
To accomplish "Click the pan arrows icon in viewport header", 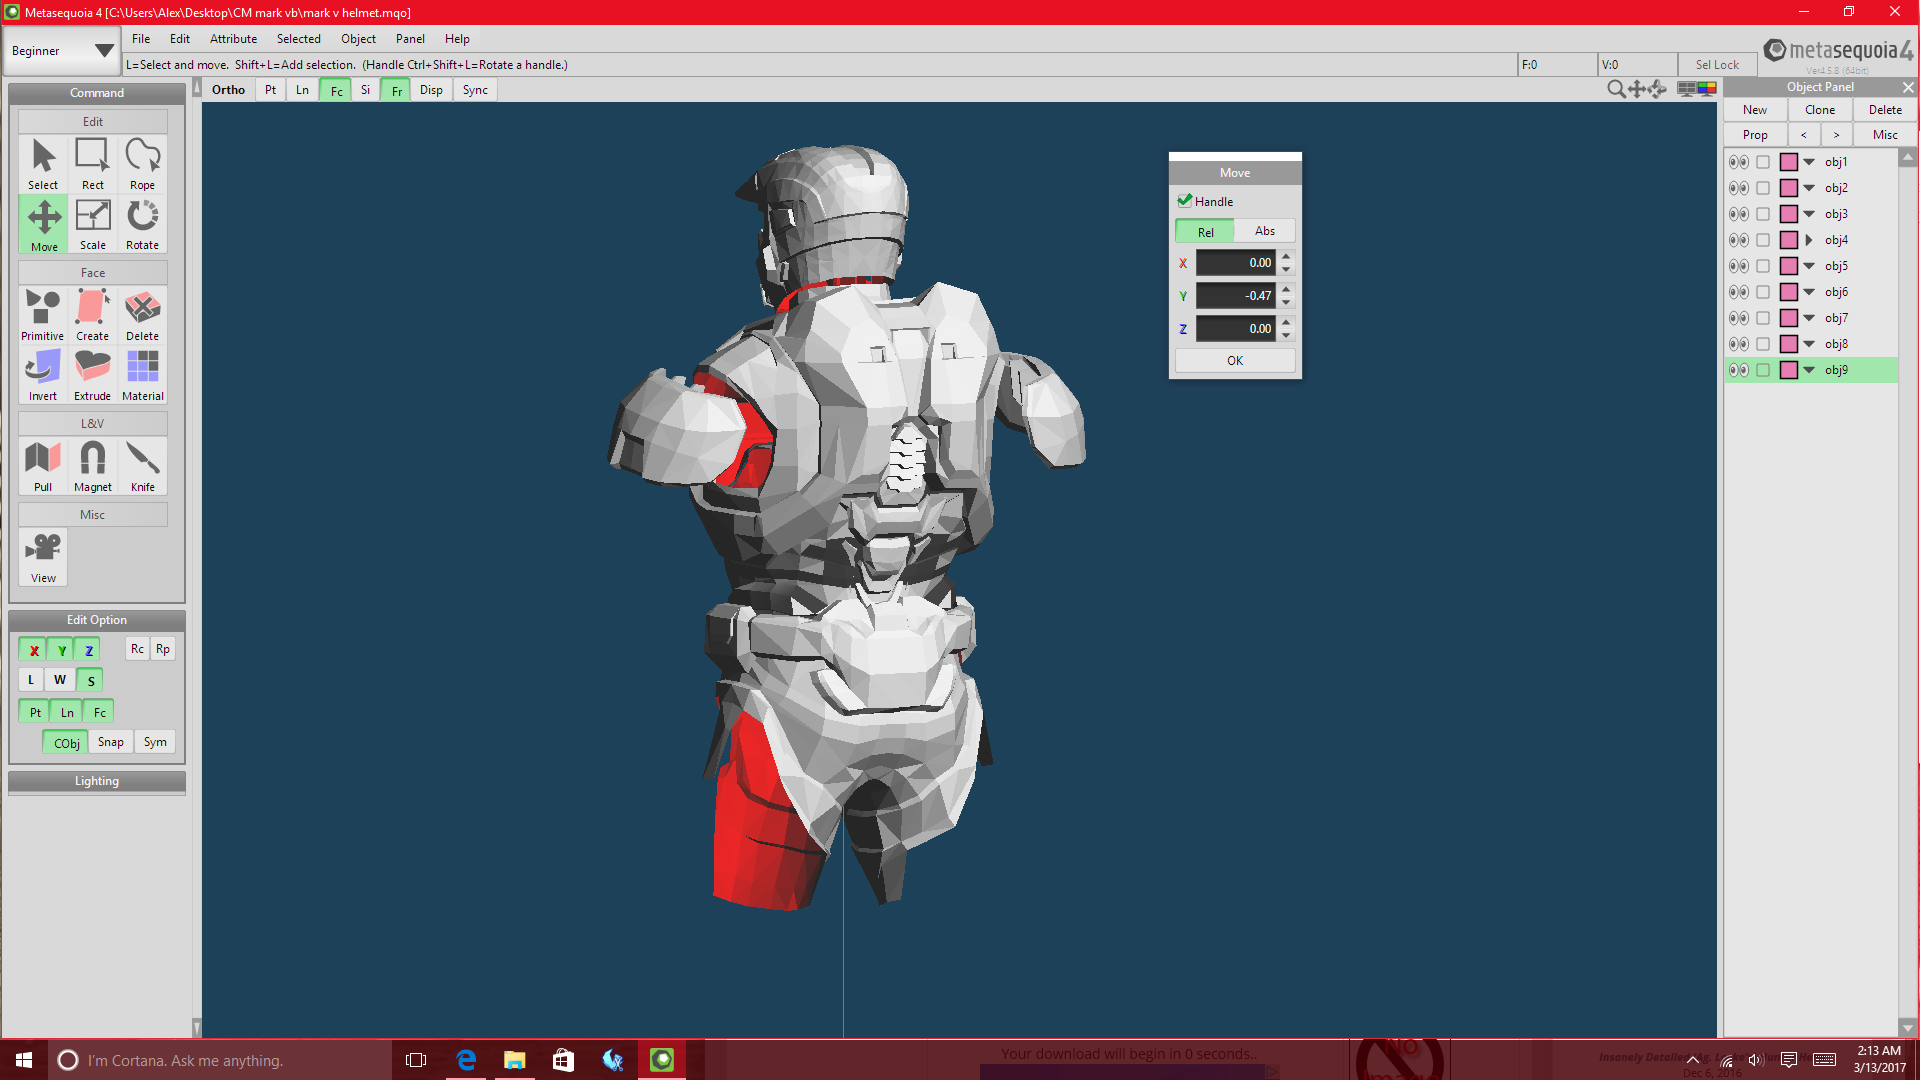I will (x=1636, y=89).
